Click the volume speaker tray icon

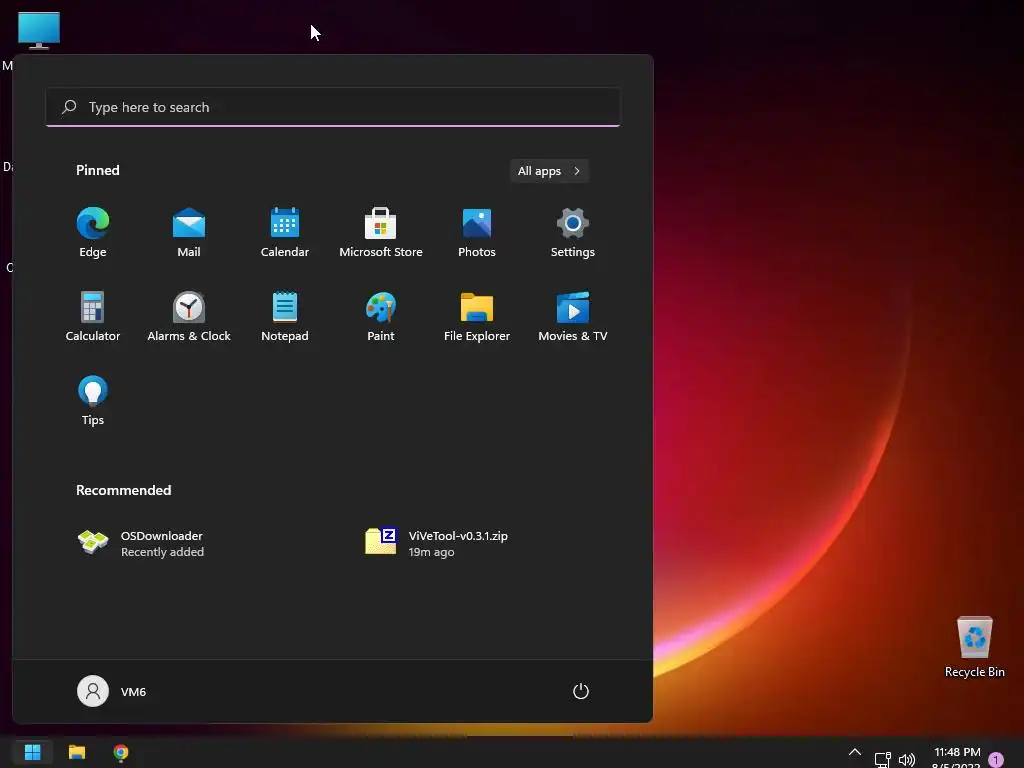click(906, 760)
